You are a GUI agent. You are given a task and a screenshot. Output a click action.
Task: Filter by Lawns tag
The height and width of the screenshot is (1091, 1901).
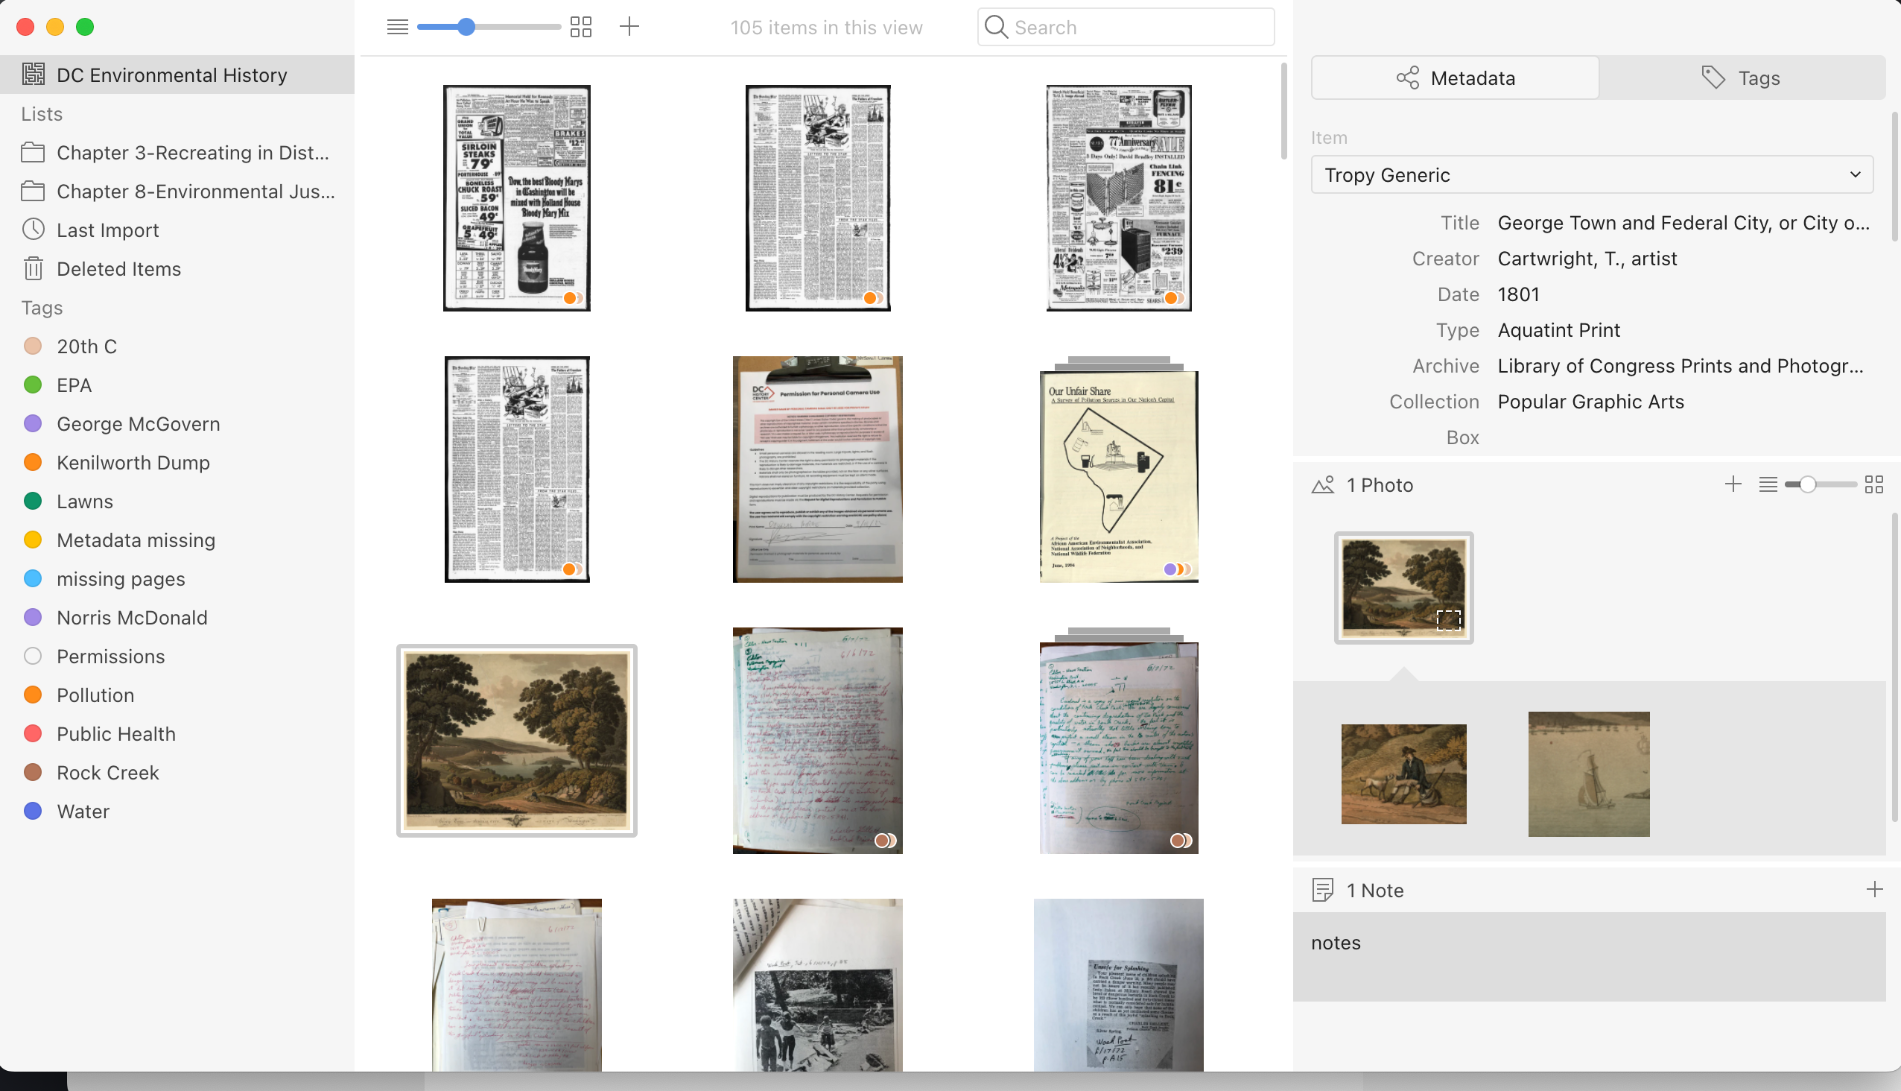click(x=177, y=502)
